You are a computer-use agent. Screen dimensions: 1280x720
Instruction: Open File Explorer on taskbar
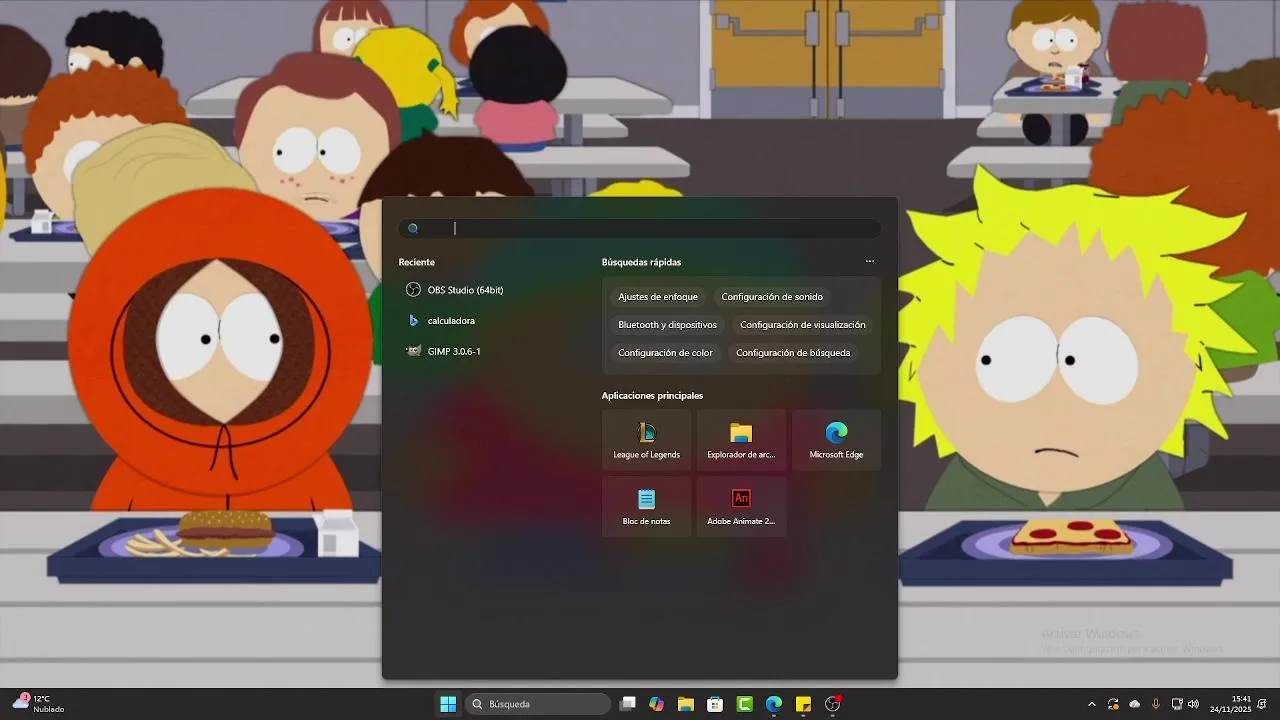click(685, 704)
